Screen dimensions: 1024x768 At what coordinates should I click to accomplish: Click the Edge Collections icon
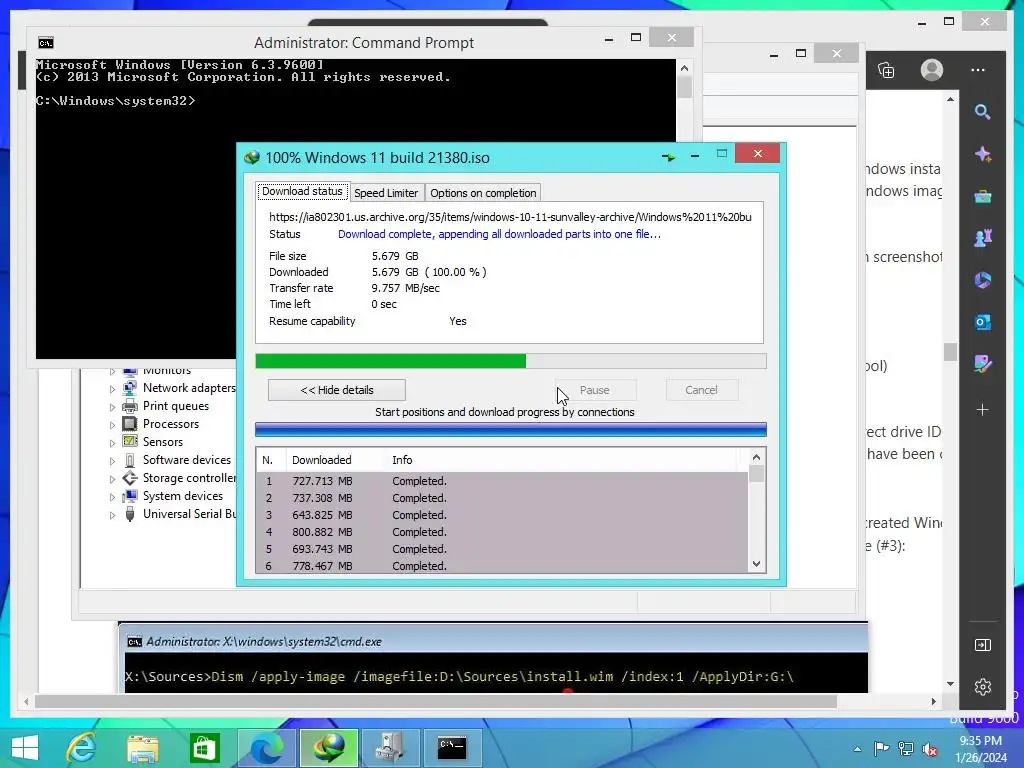[x=886, y=70]
